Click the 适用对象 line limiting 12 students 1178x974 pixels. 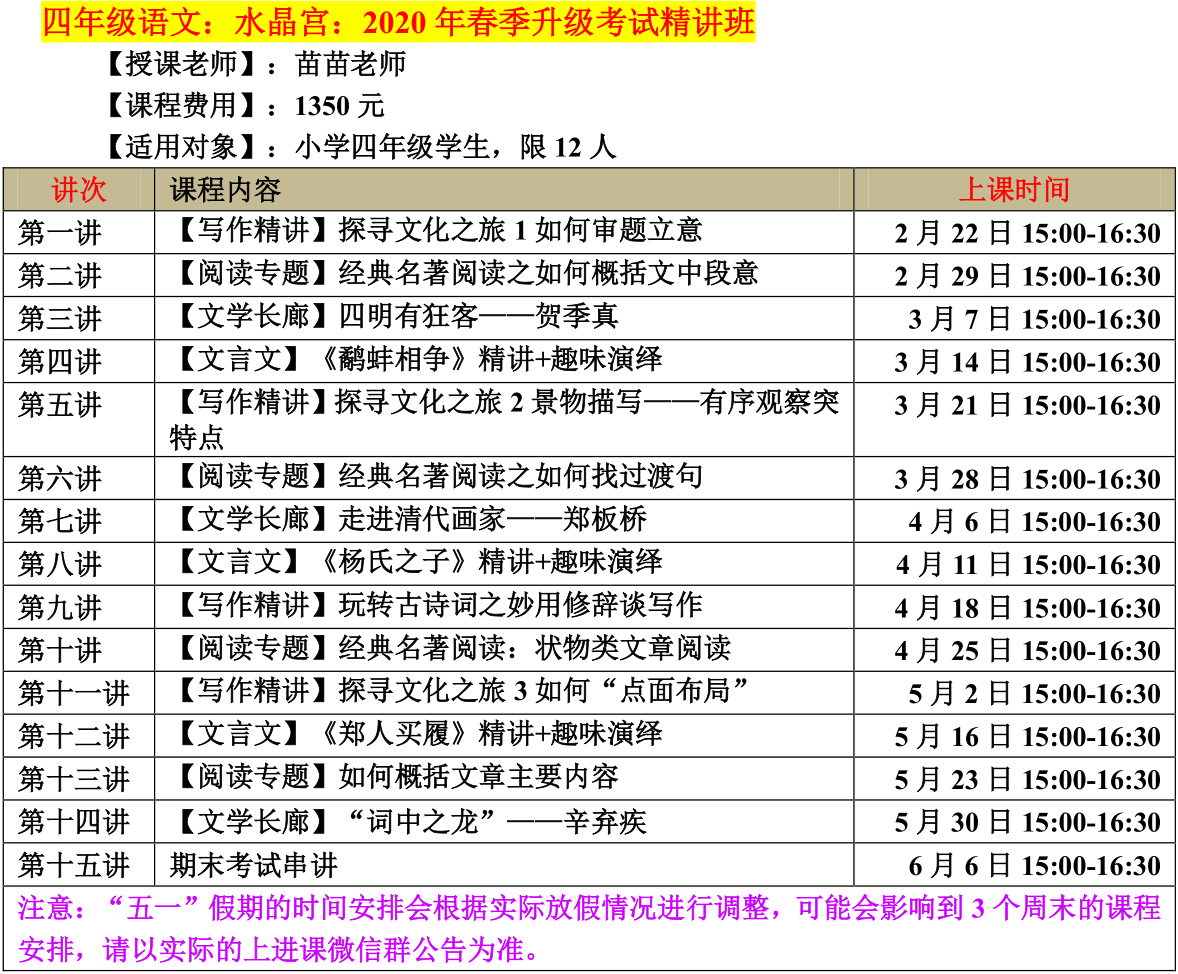coord(360,147)
